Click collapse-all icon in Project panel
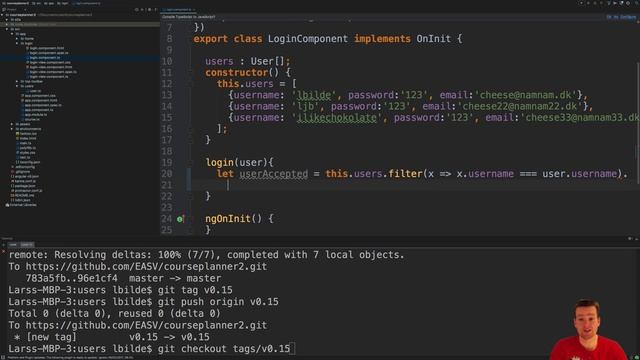Viewport: 640px width, 360px height. point(142,9)
